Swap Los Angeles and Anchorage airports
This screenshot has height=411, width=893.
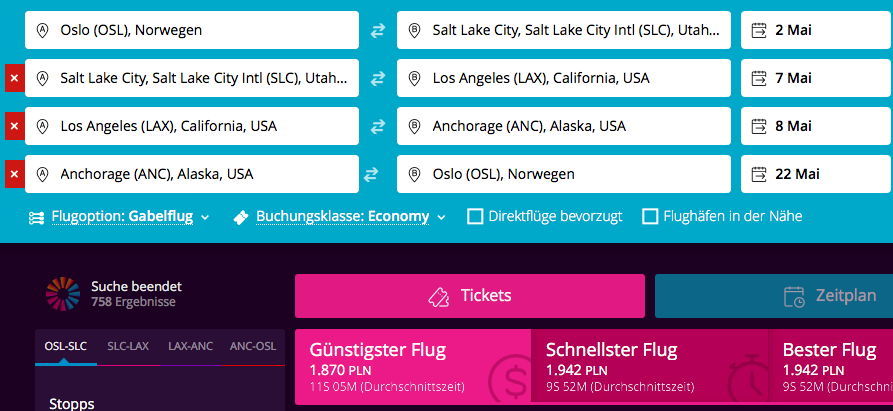coord(378,126)
